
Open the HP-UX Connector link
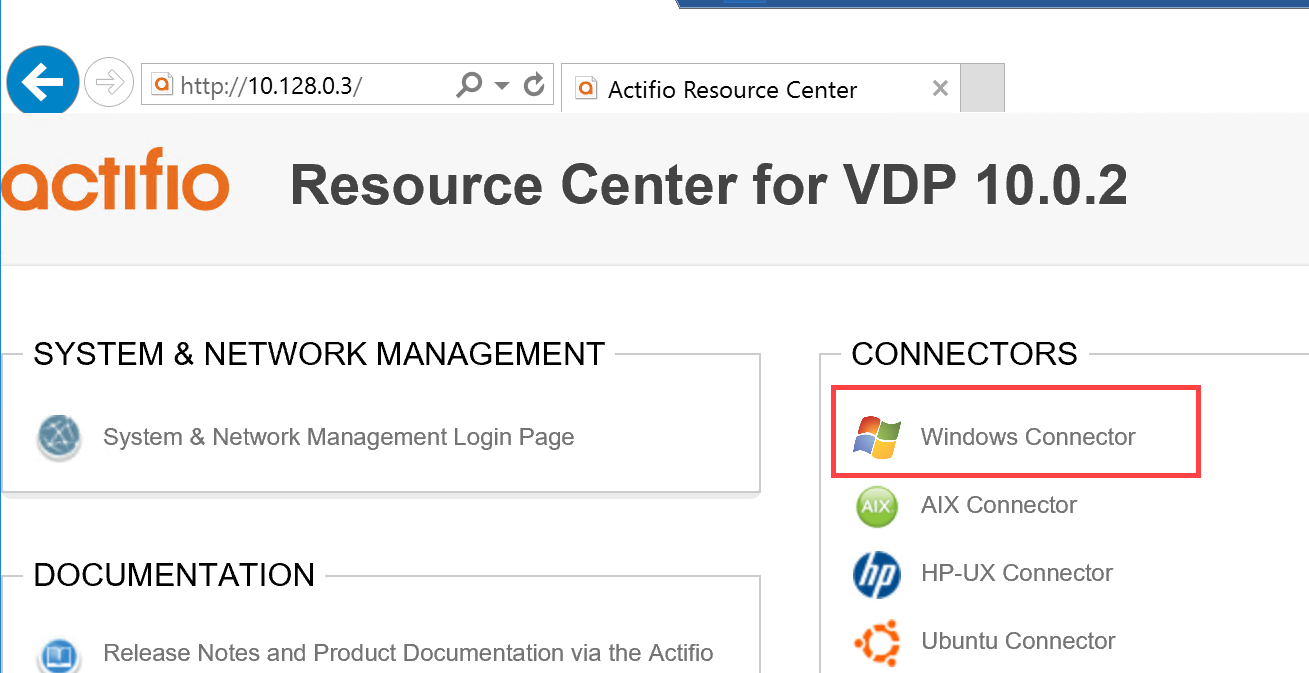pos(1016,573)
